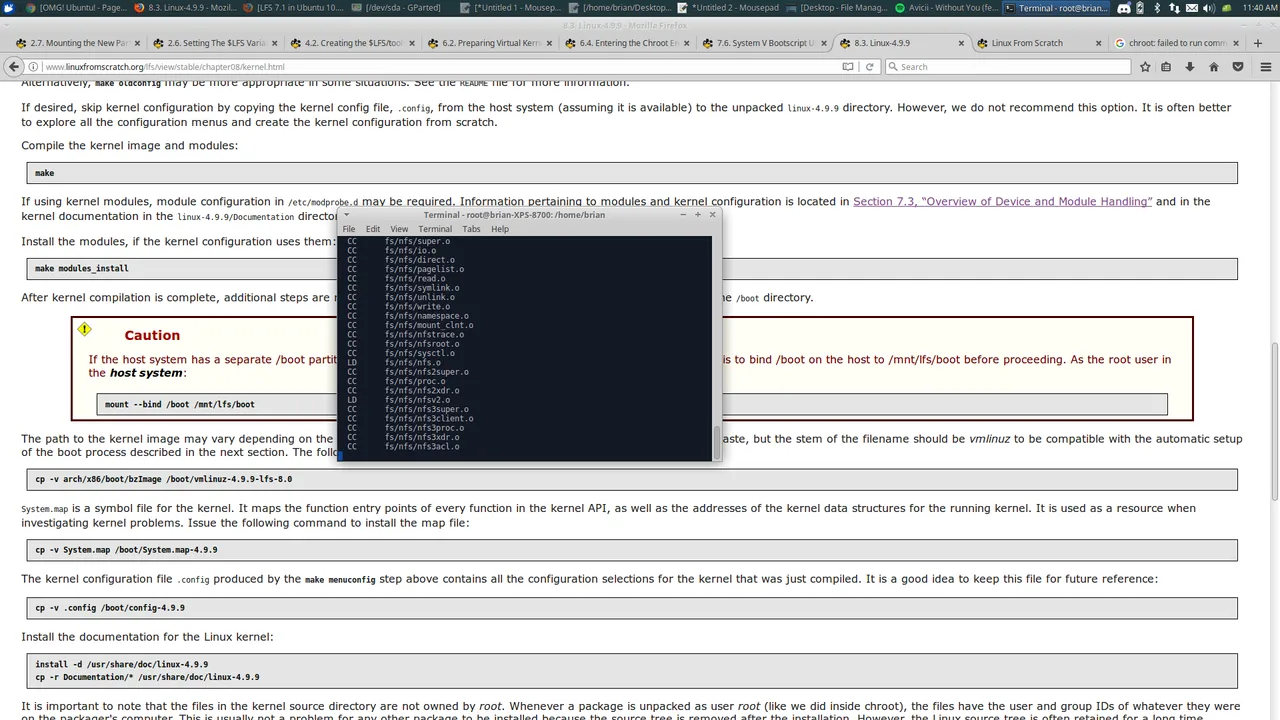
Task: Open site information icon in address bar
Action: pyautogui.click(x=35, y=67)
